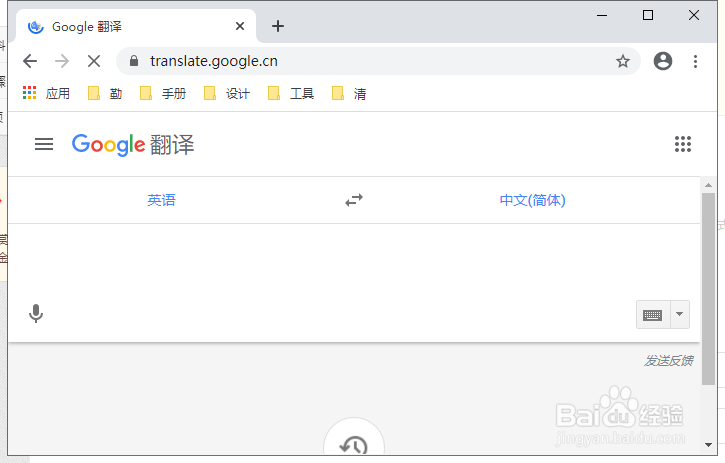Select the Google 翻译 tab
This screenshot has height=463, width=725.
[136, 26]
